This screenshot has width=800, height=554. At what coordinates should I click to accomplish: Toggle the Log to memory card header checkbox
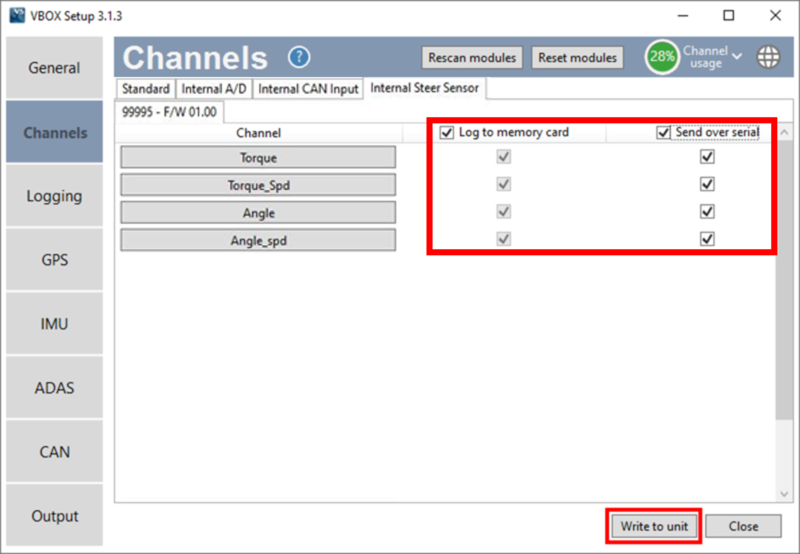[x=446, y=133]
